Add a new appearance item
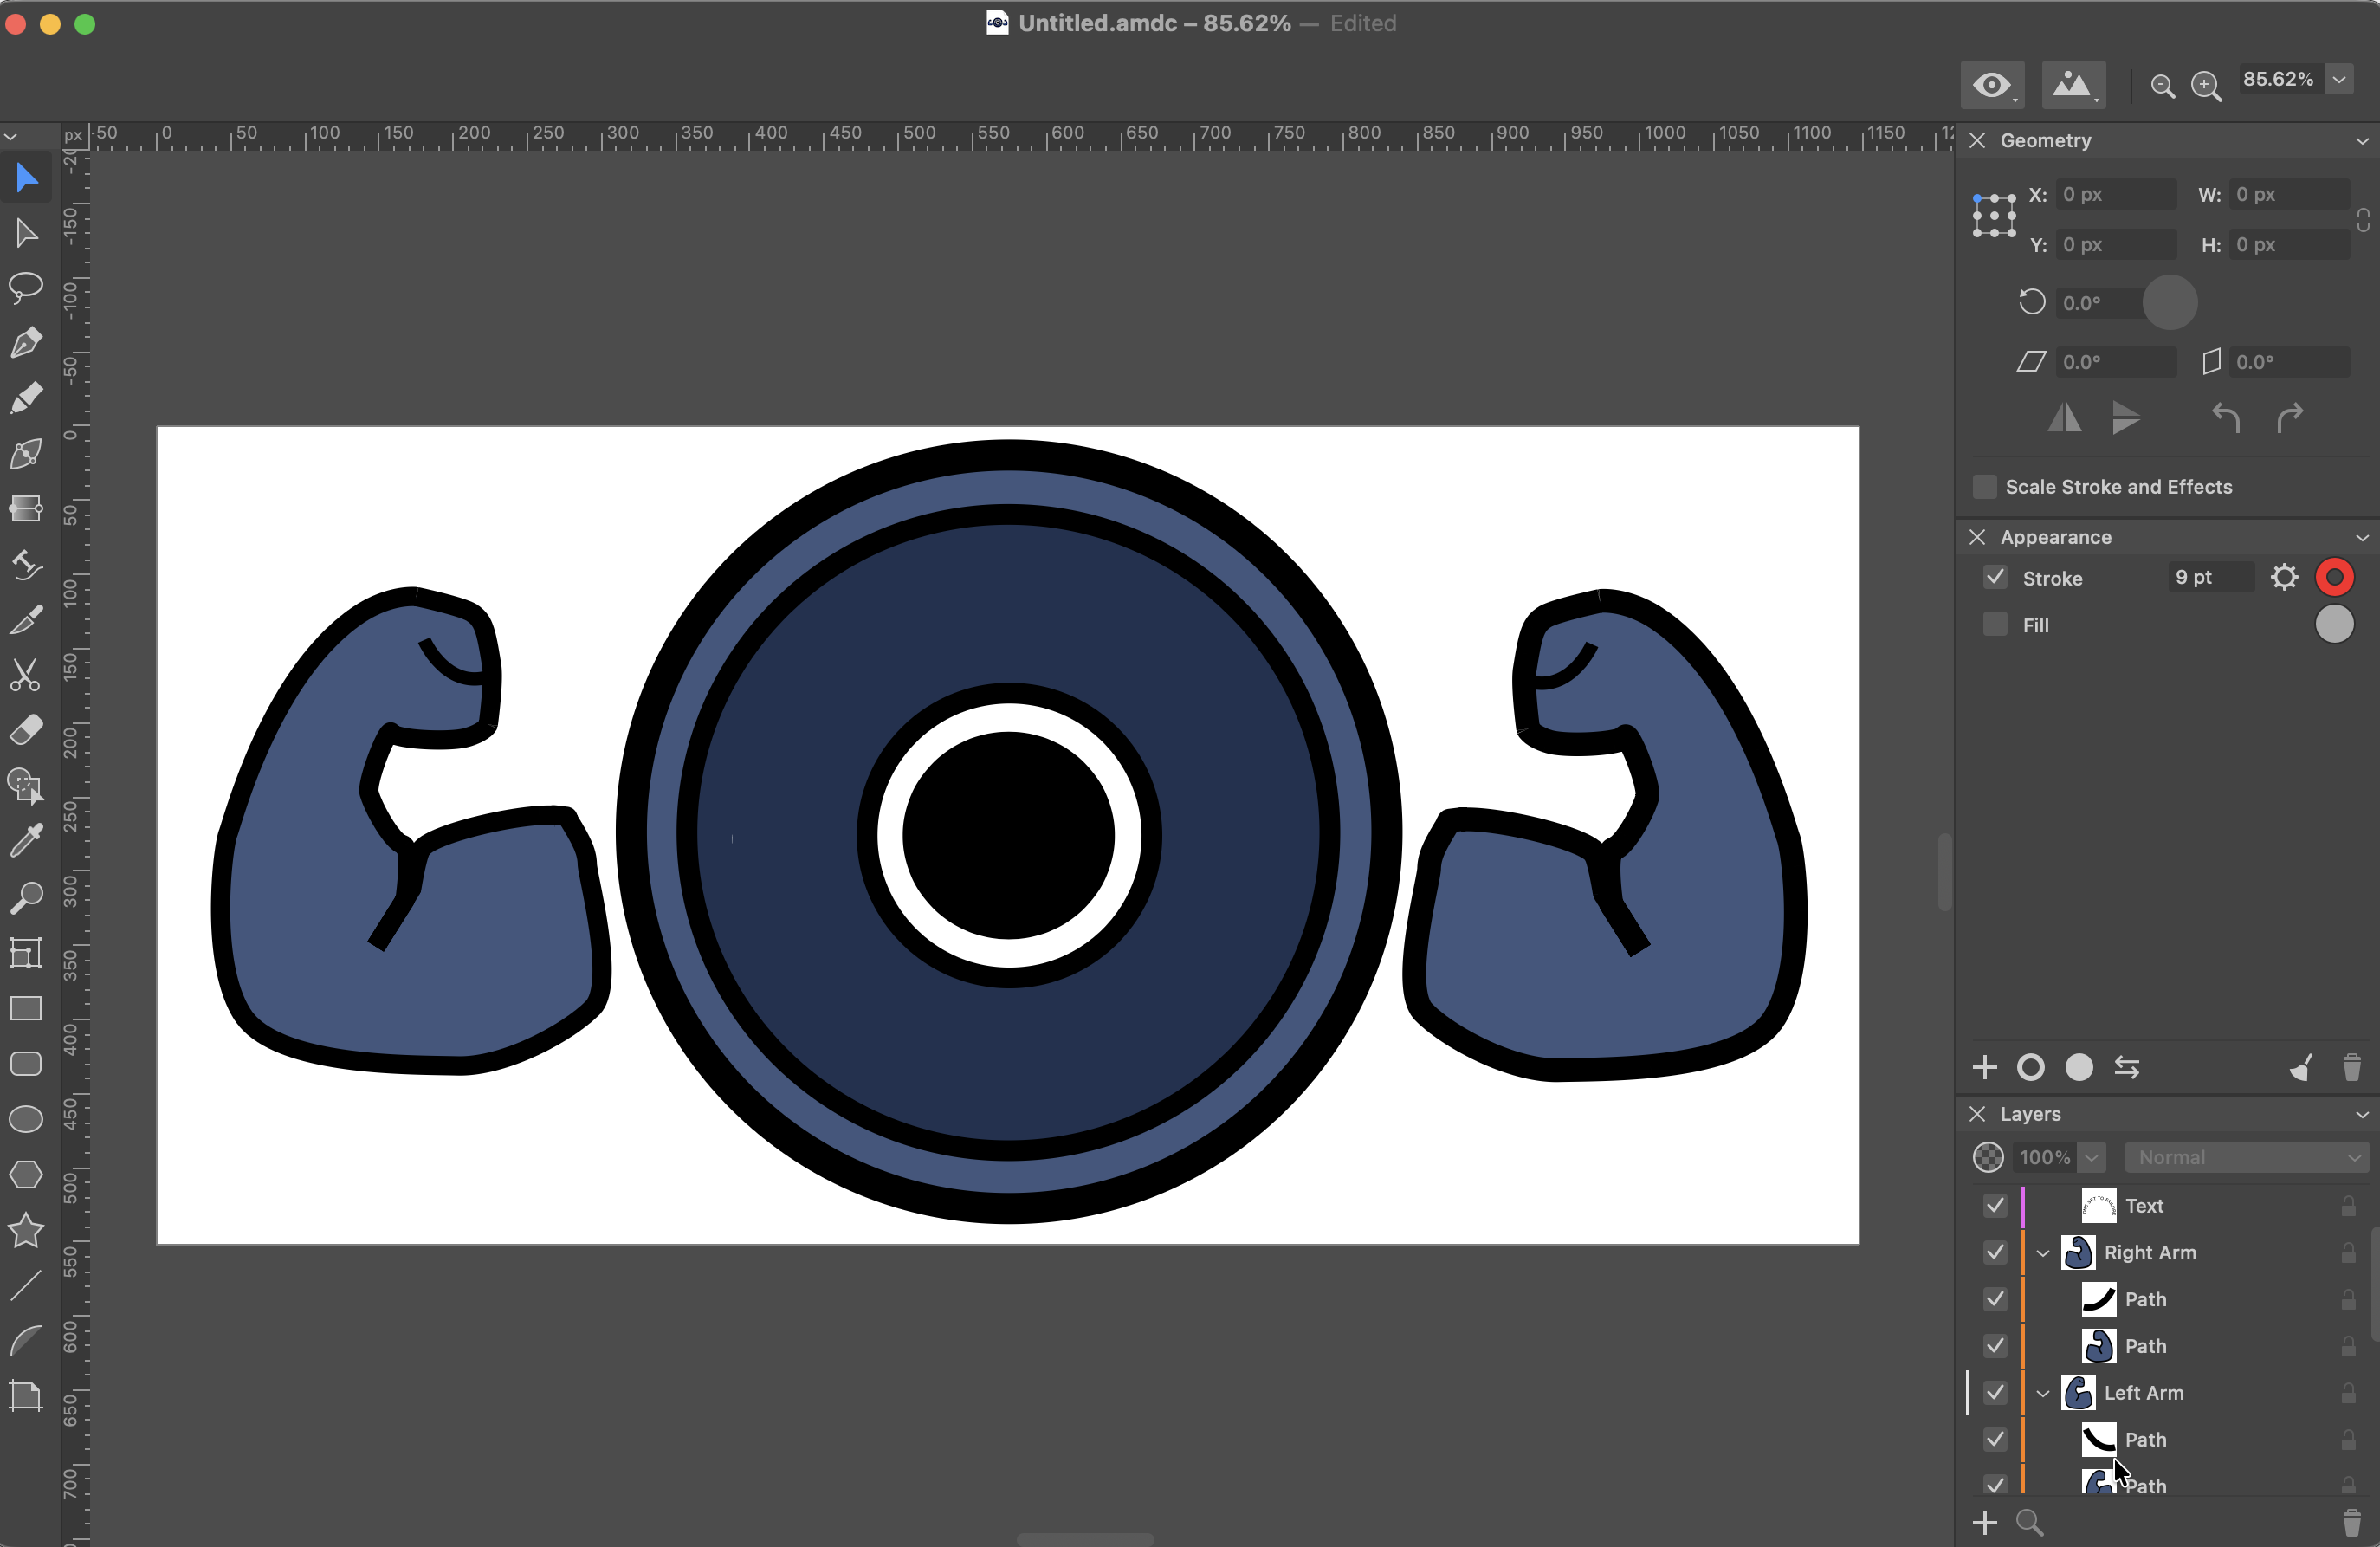The width and height of the screenshot is (2380, 1547). coord(1984,1067)
